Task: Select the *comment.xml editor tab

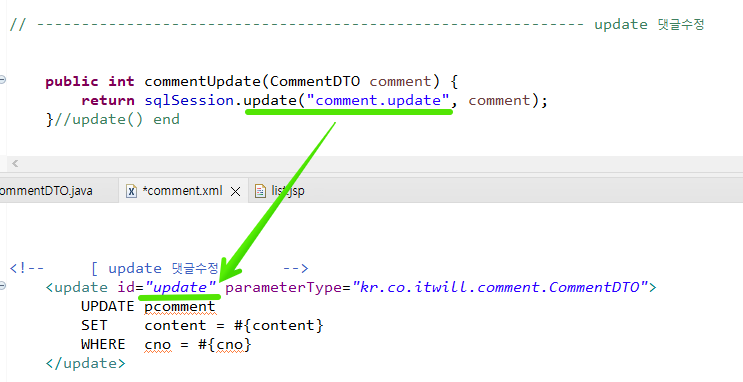Action: pyautogui.click(x=182, y=191)
